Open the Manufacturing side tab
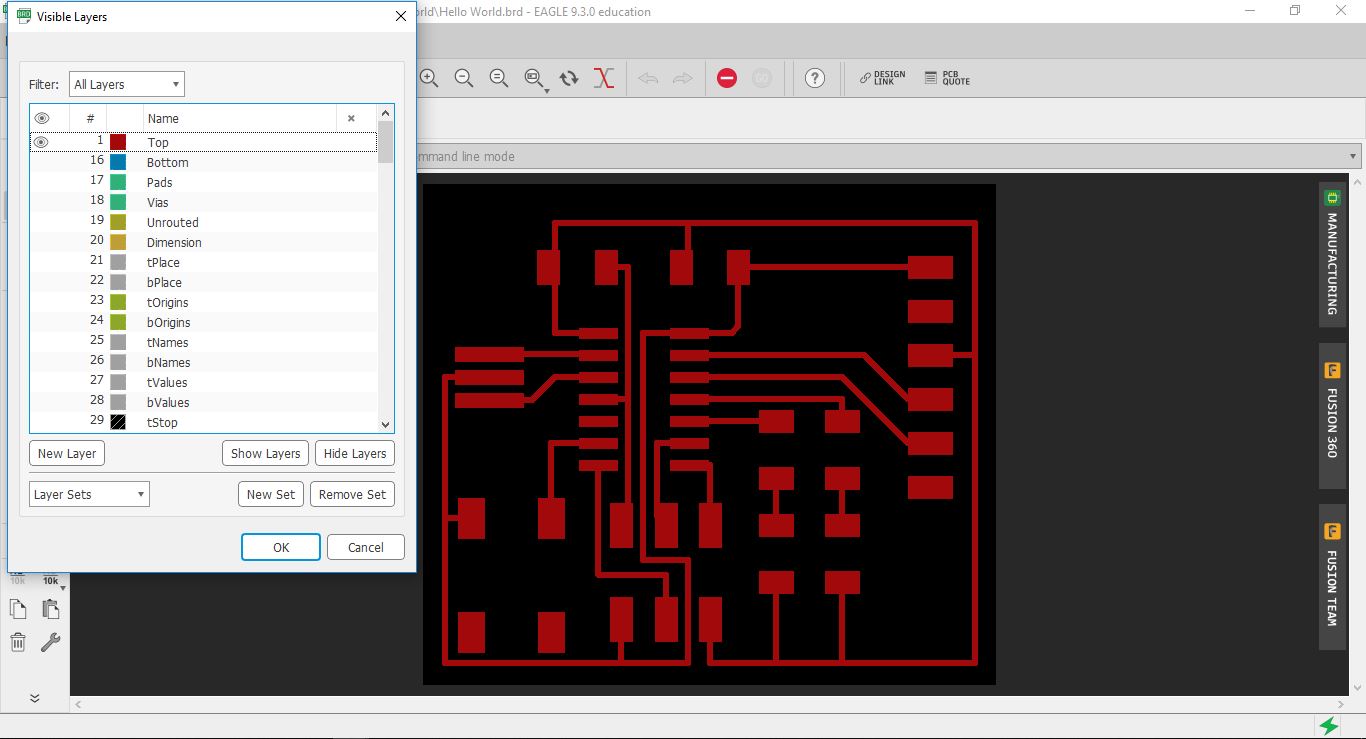The width and height of the screenshot is (1366, 739). coord(1332,254)
